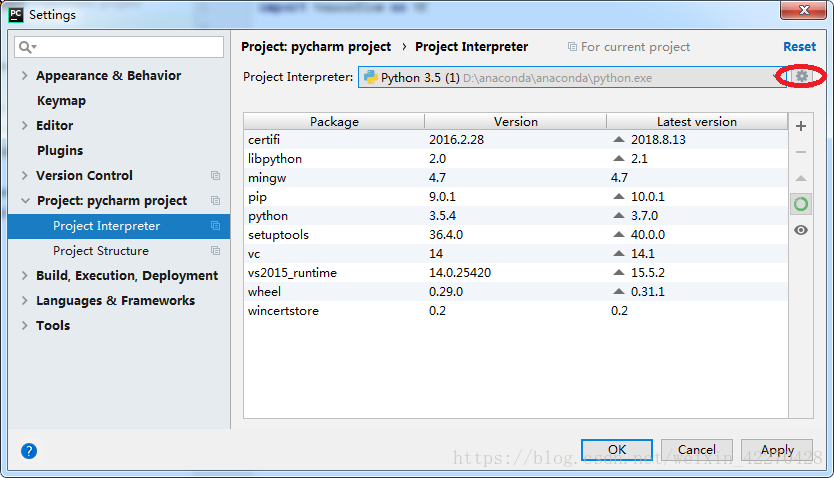Click the Latest version column header
834x478 pixels.
tap(697, 121)
